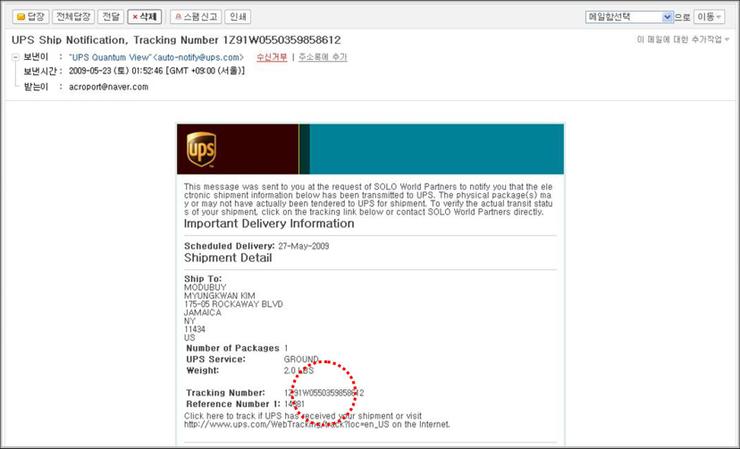Open 이 메일에 대한 추가작업 menu

pyautogui.click(x=683, y=40)
